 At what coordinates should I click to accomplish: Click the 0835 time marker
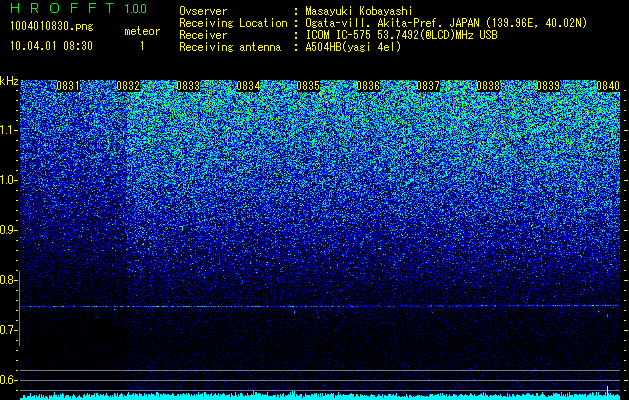tap(308, 86)
